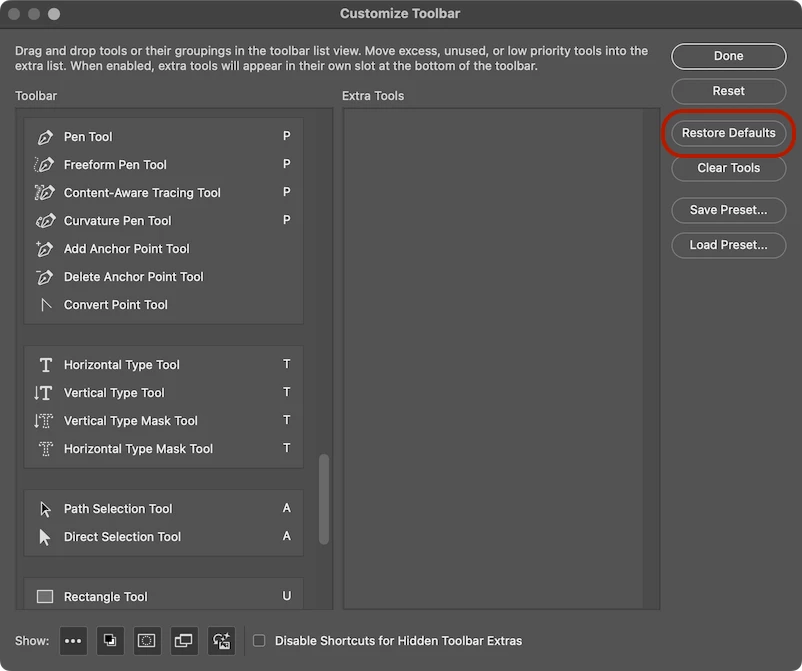Click the A shortcut beside Direct Selection Tool
The width and height of the screenshot is (802, 671).
[x=286, y=536]
